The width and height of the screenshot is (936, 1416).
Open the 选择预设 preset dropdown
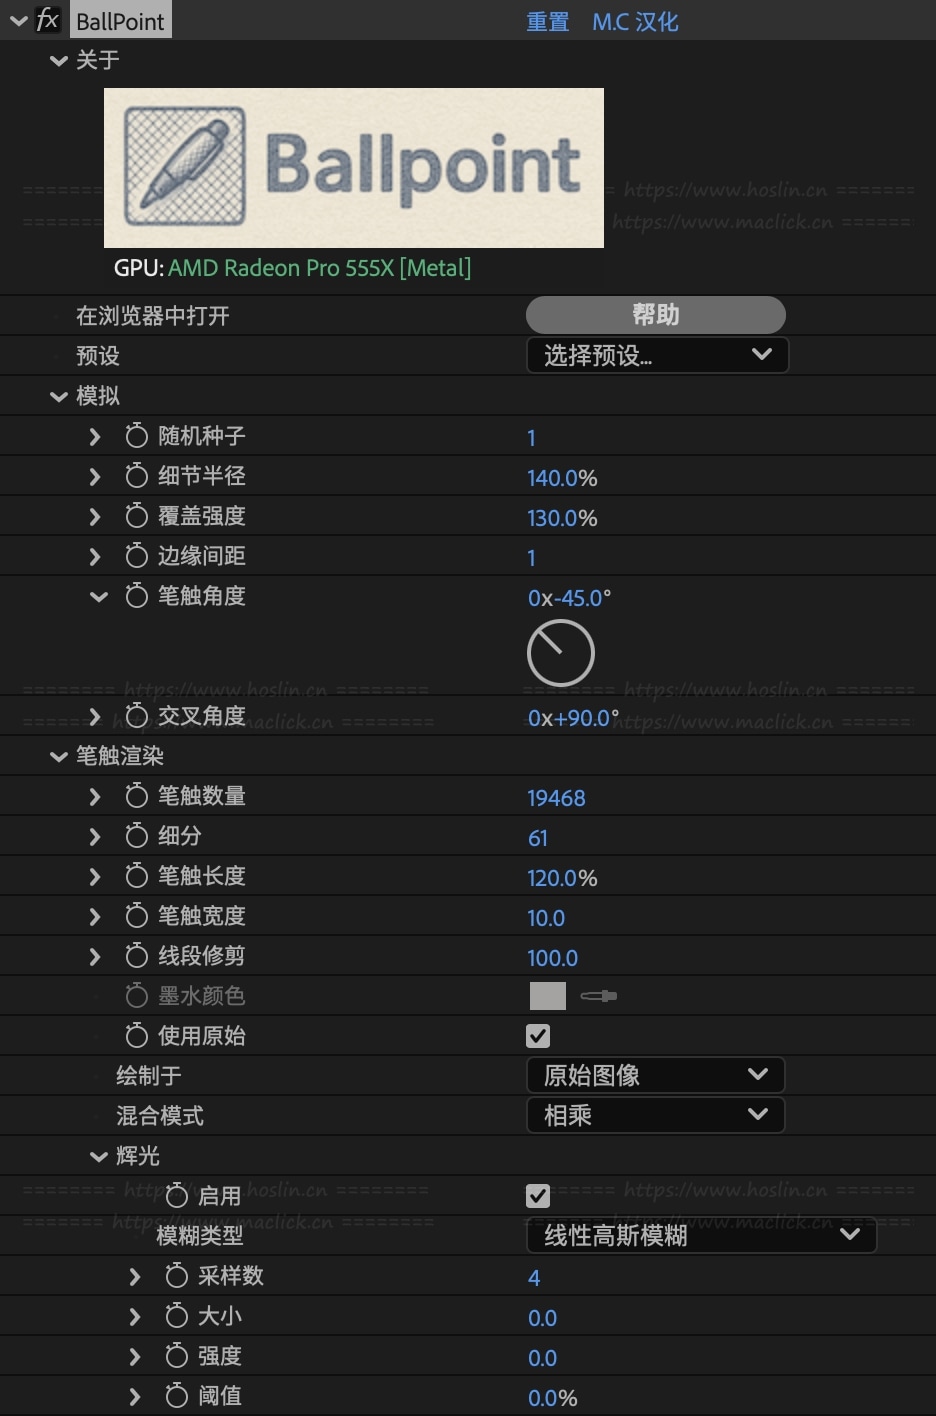(x=657, y=355)
